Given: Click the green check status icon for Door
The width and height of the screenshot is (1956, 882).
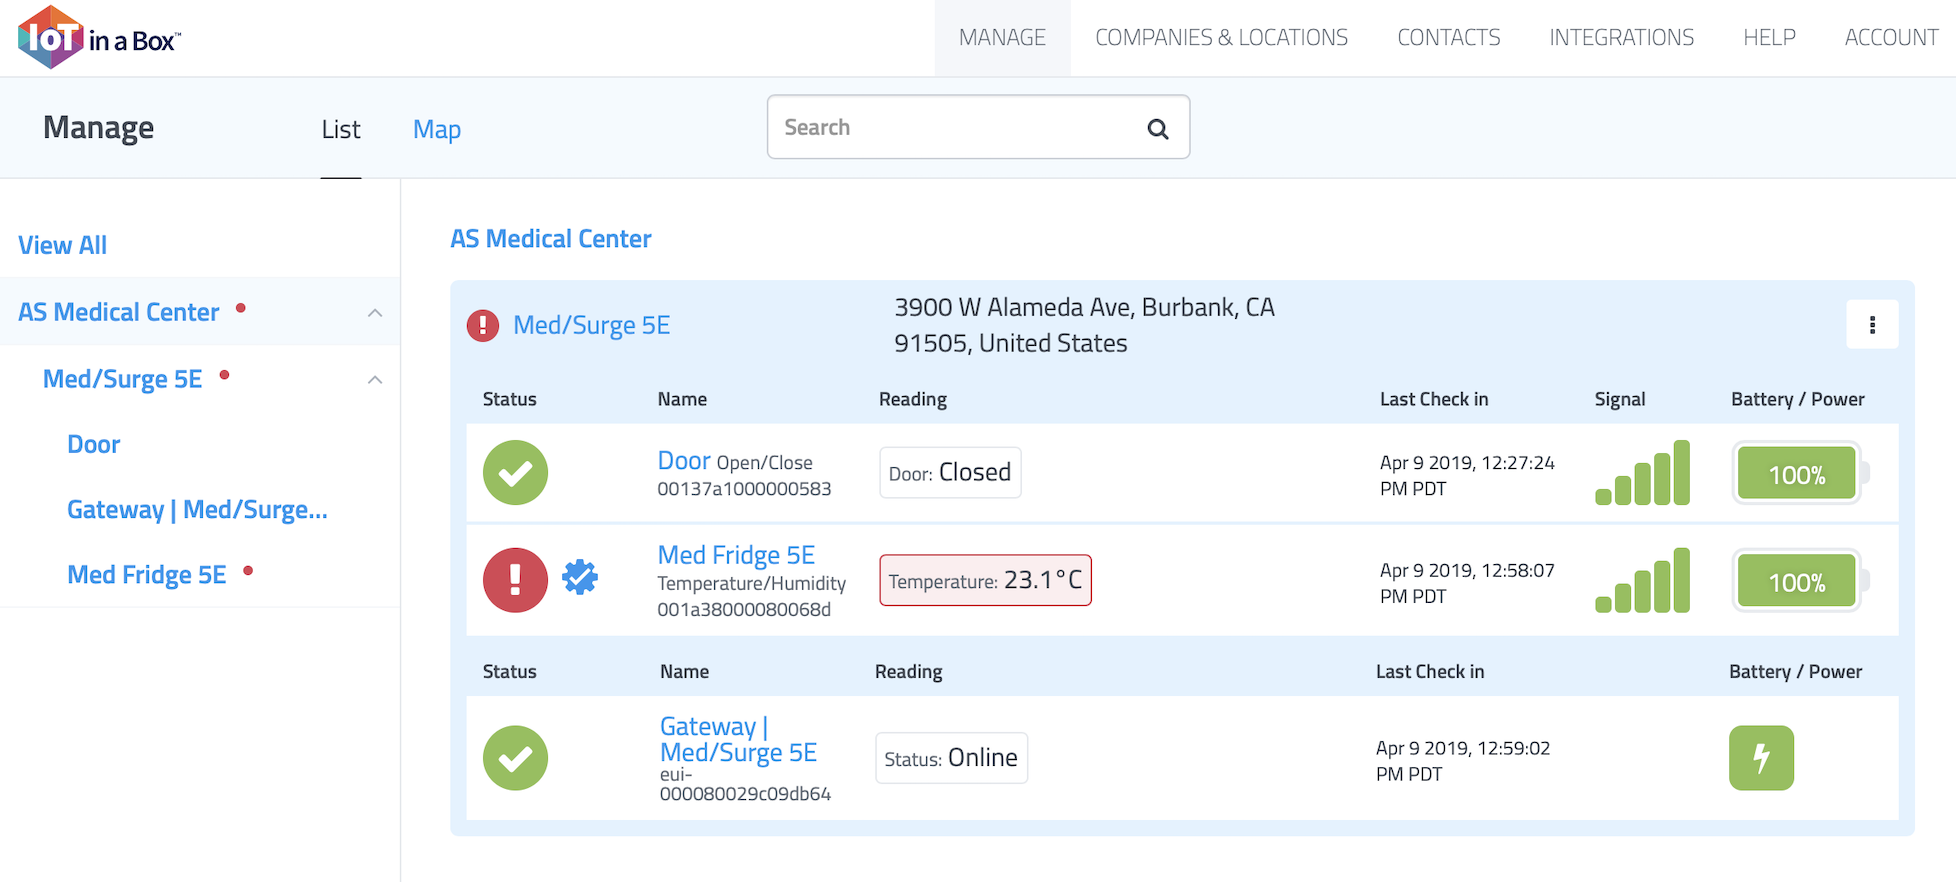Looking at the screenshot, I should click(515, 473).
